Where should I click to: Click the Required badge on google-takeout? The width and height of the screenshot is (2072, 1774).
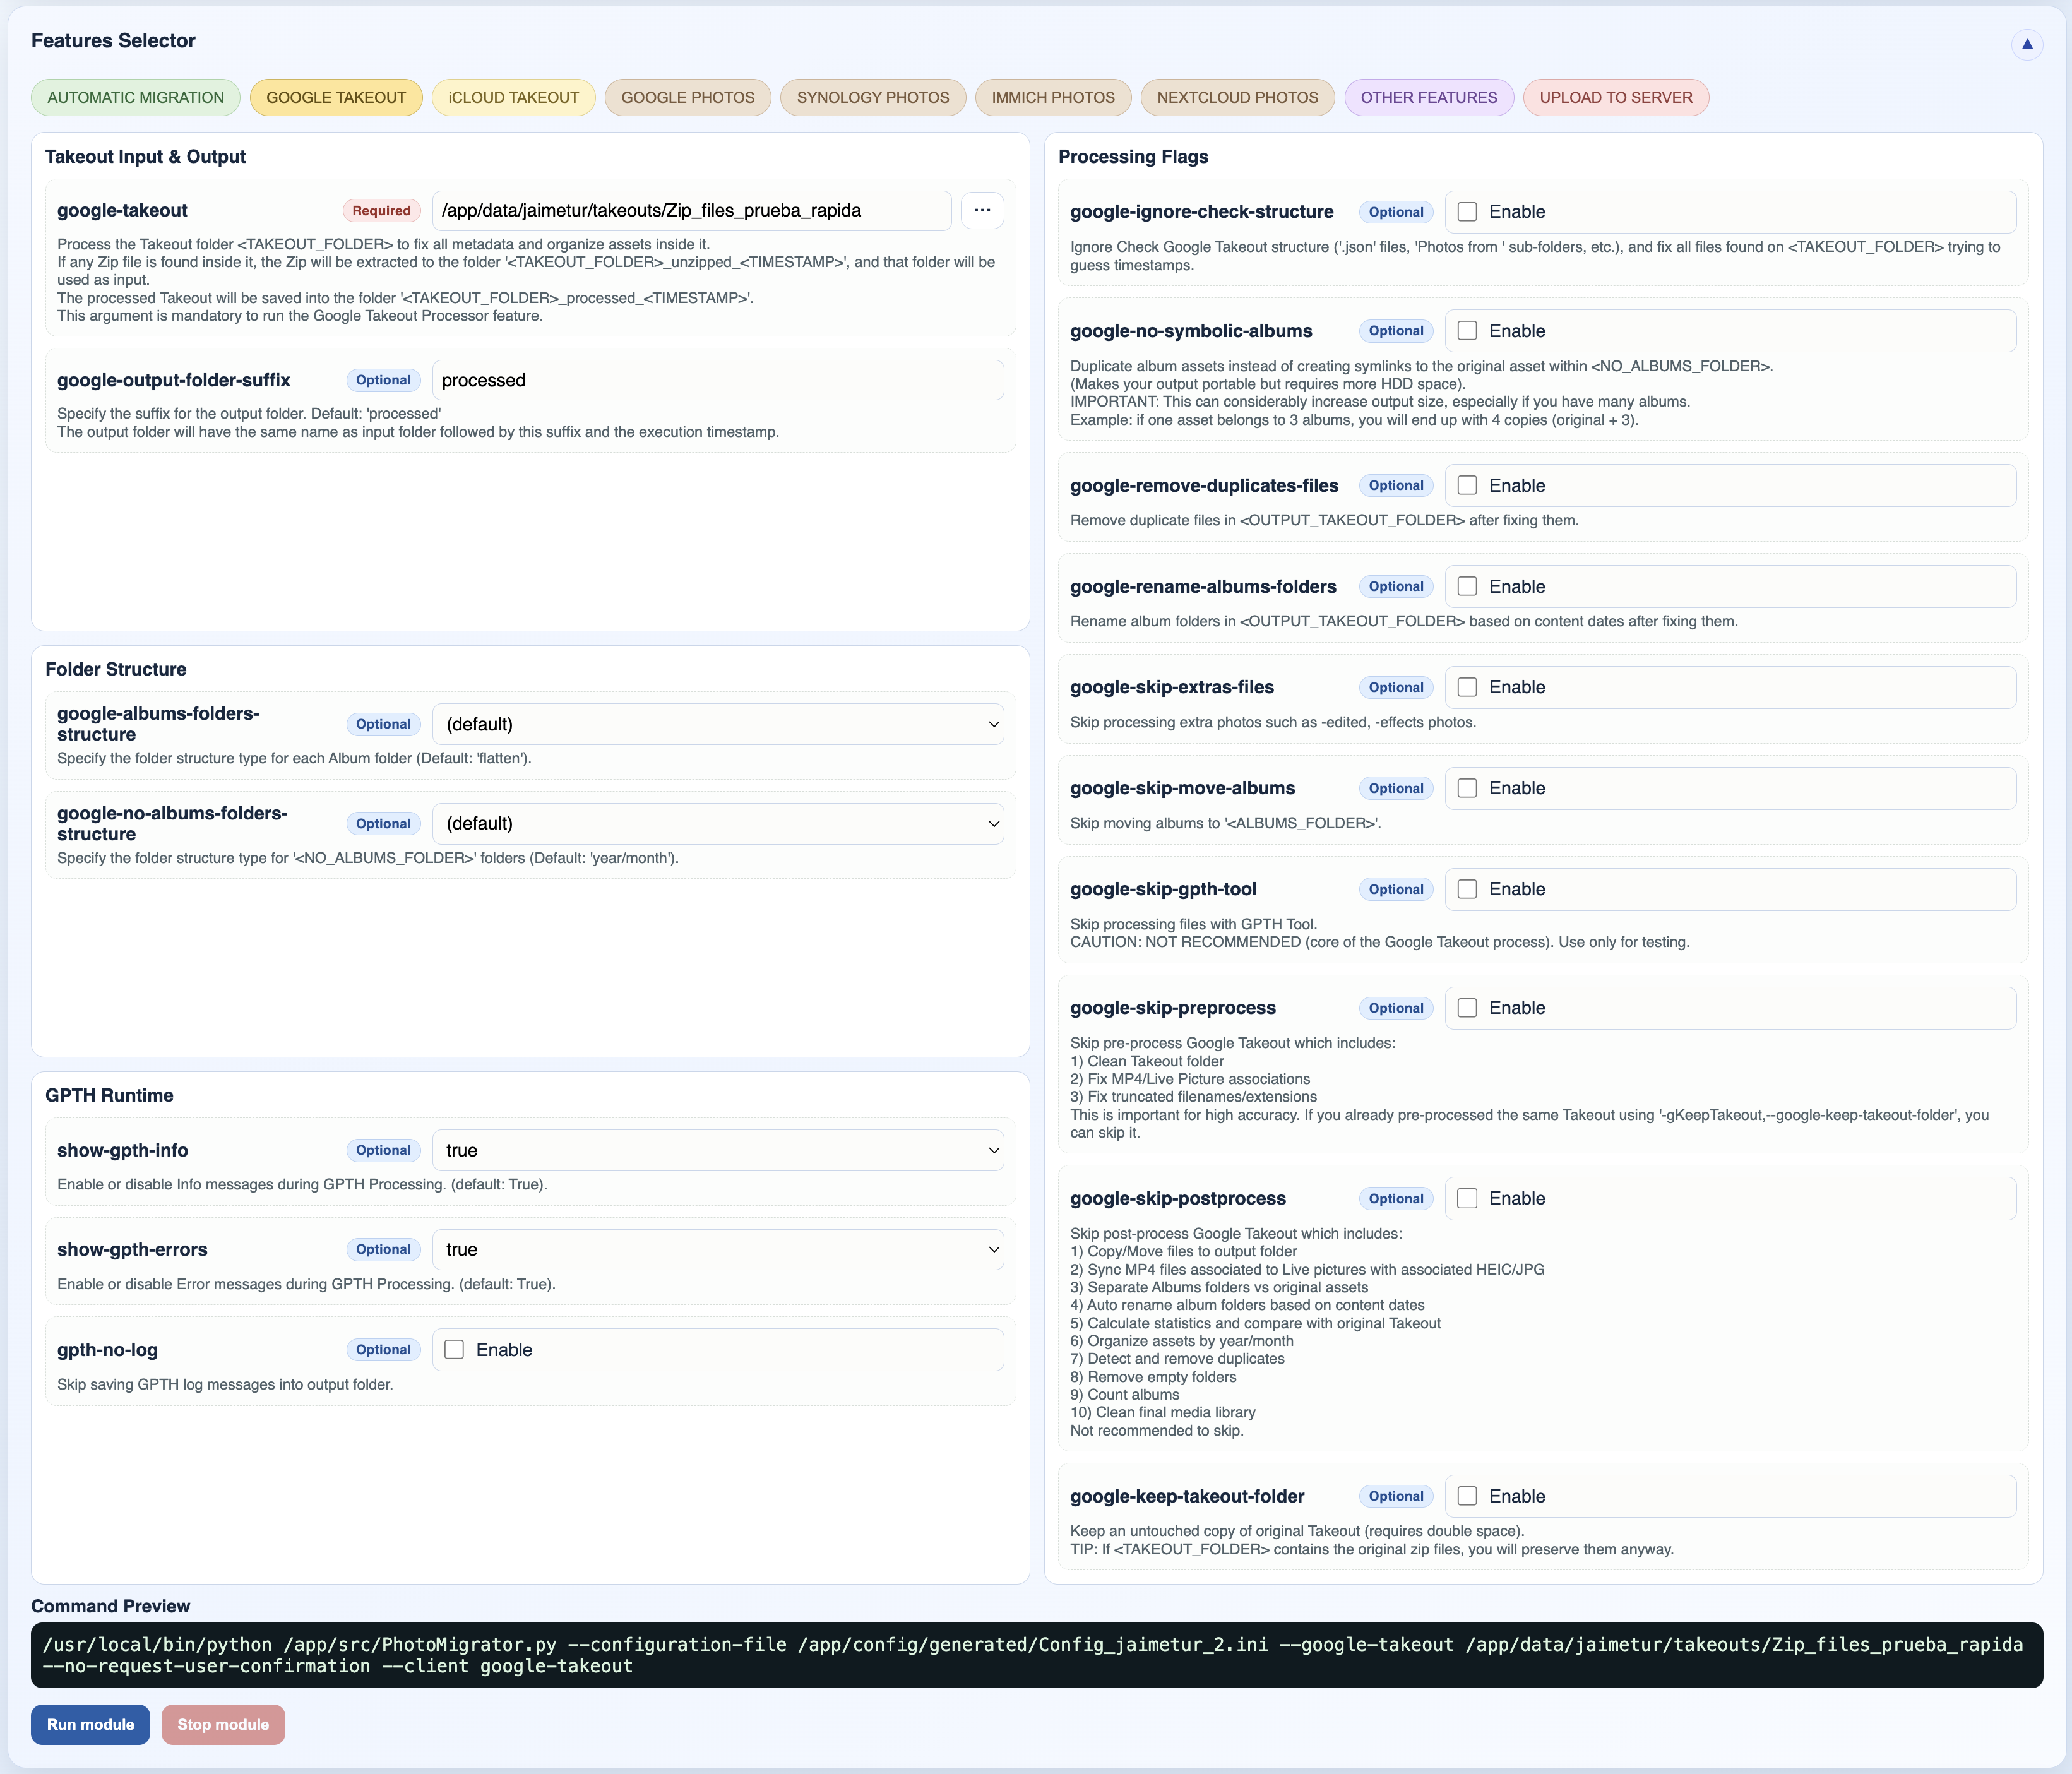[x=381, y=210]
